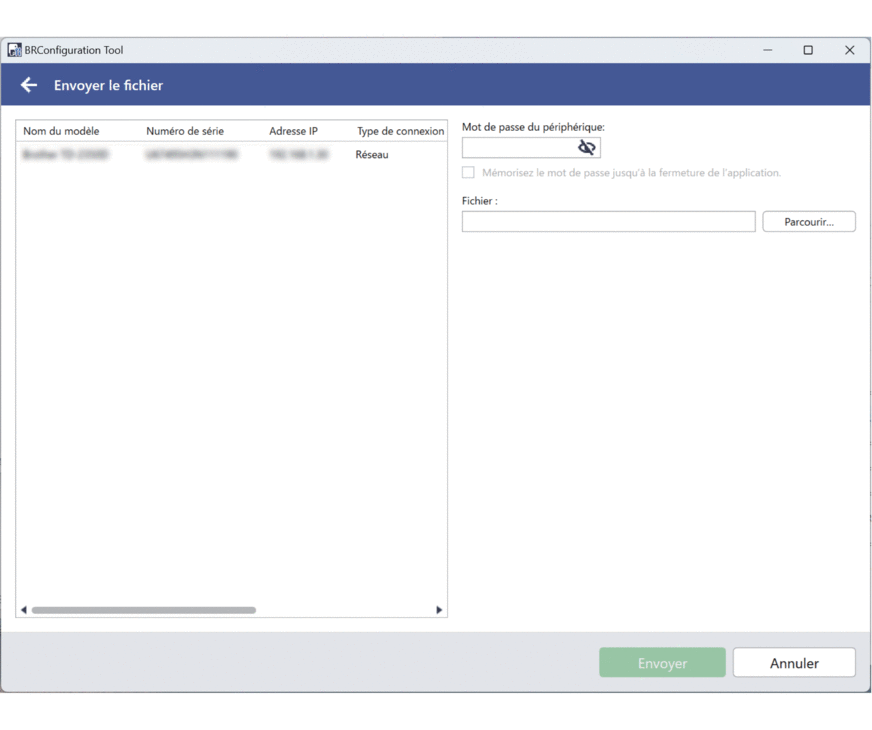Viewport: 872px width, 730px height.
Task: Click the horizontal scrollbar left arrow
Action: pos(24,610)
